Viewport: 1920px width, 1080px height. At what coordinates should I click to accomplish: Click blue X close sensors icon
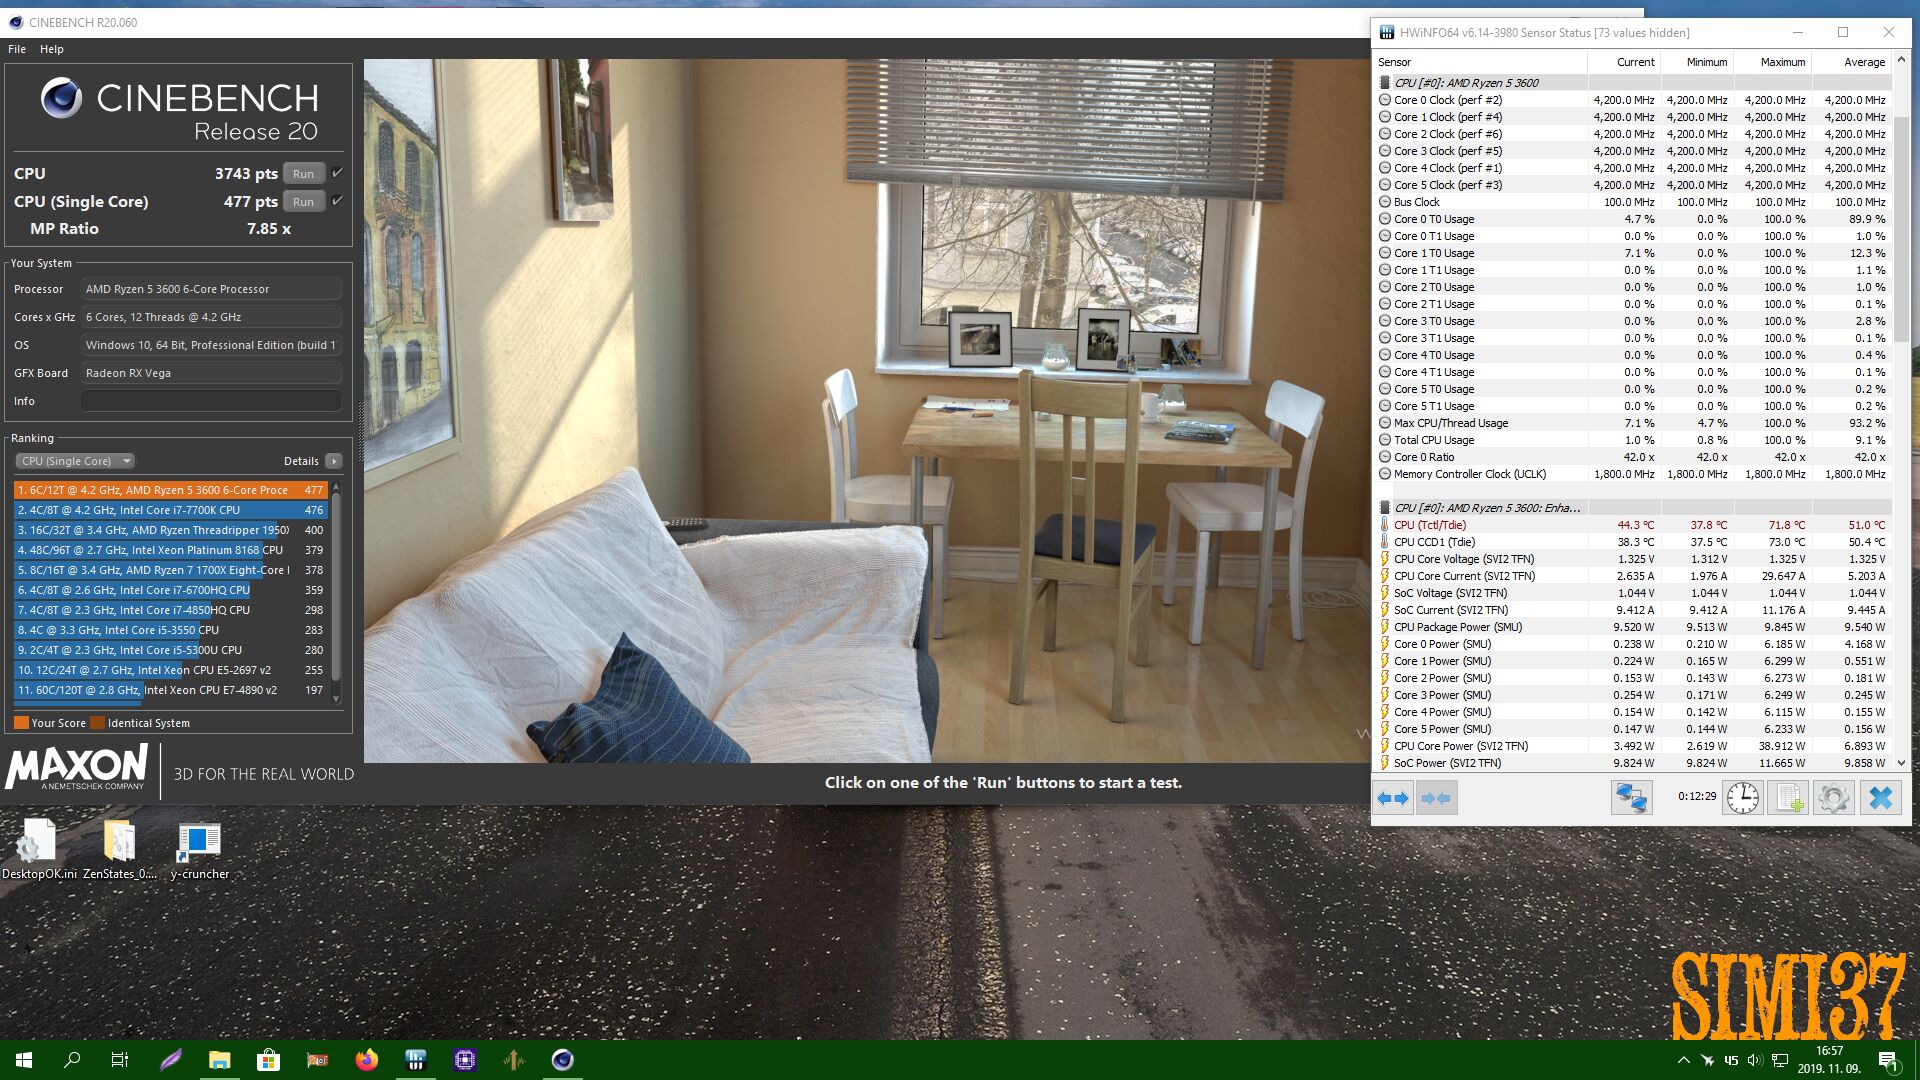pyautogui.click(x=1880, y=798)
